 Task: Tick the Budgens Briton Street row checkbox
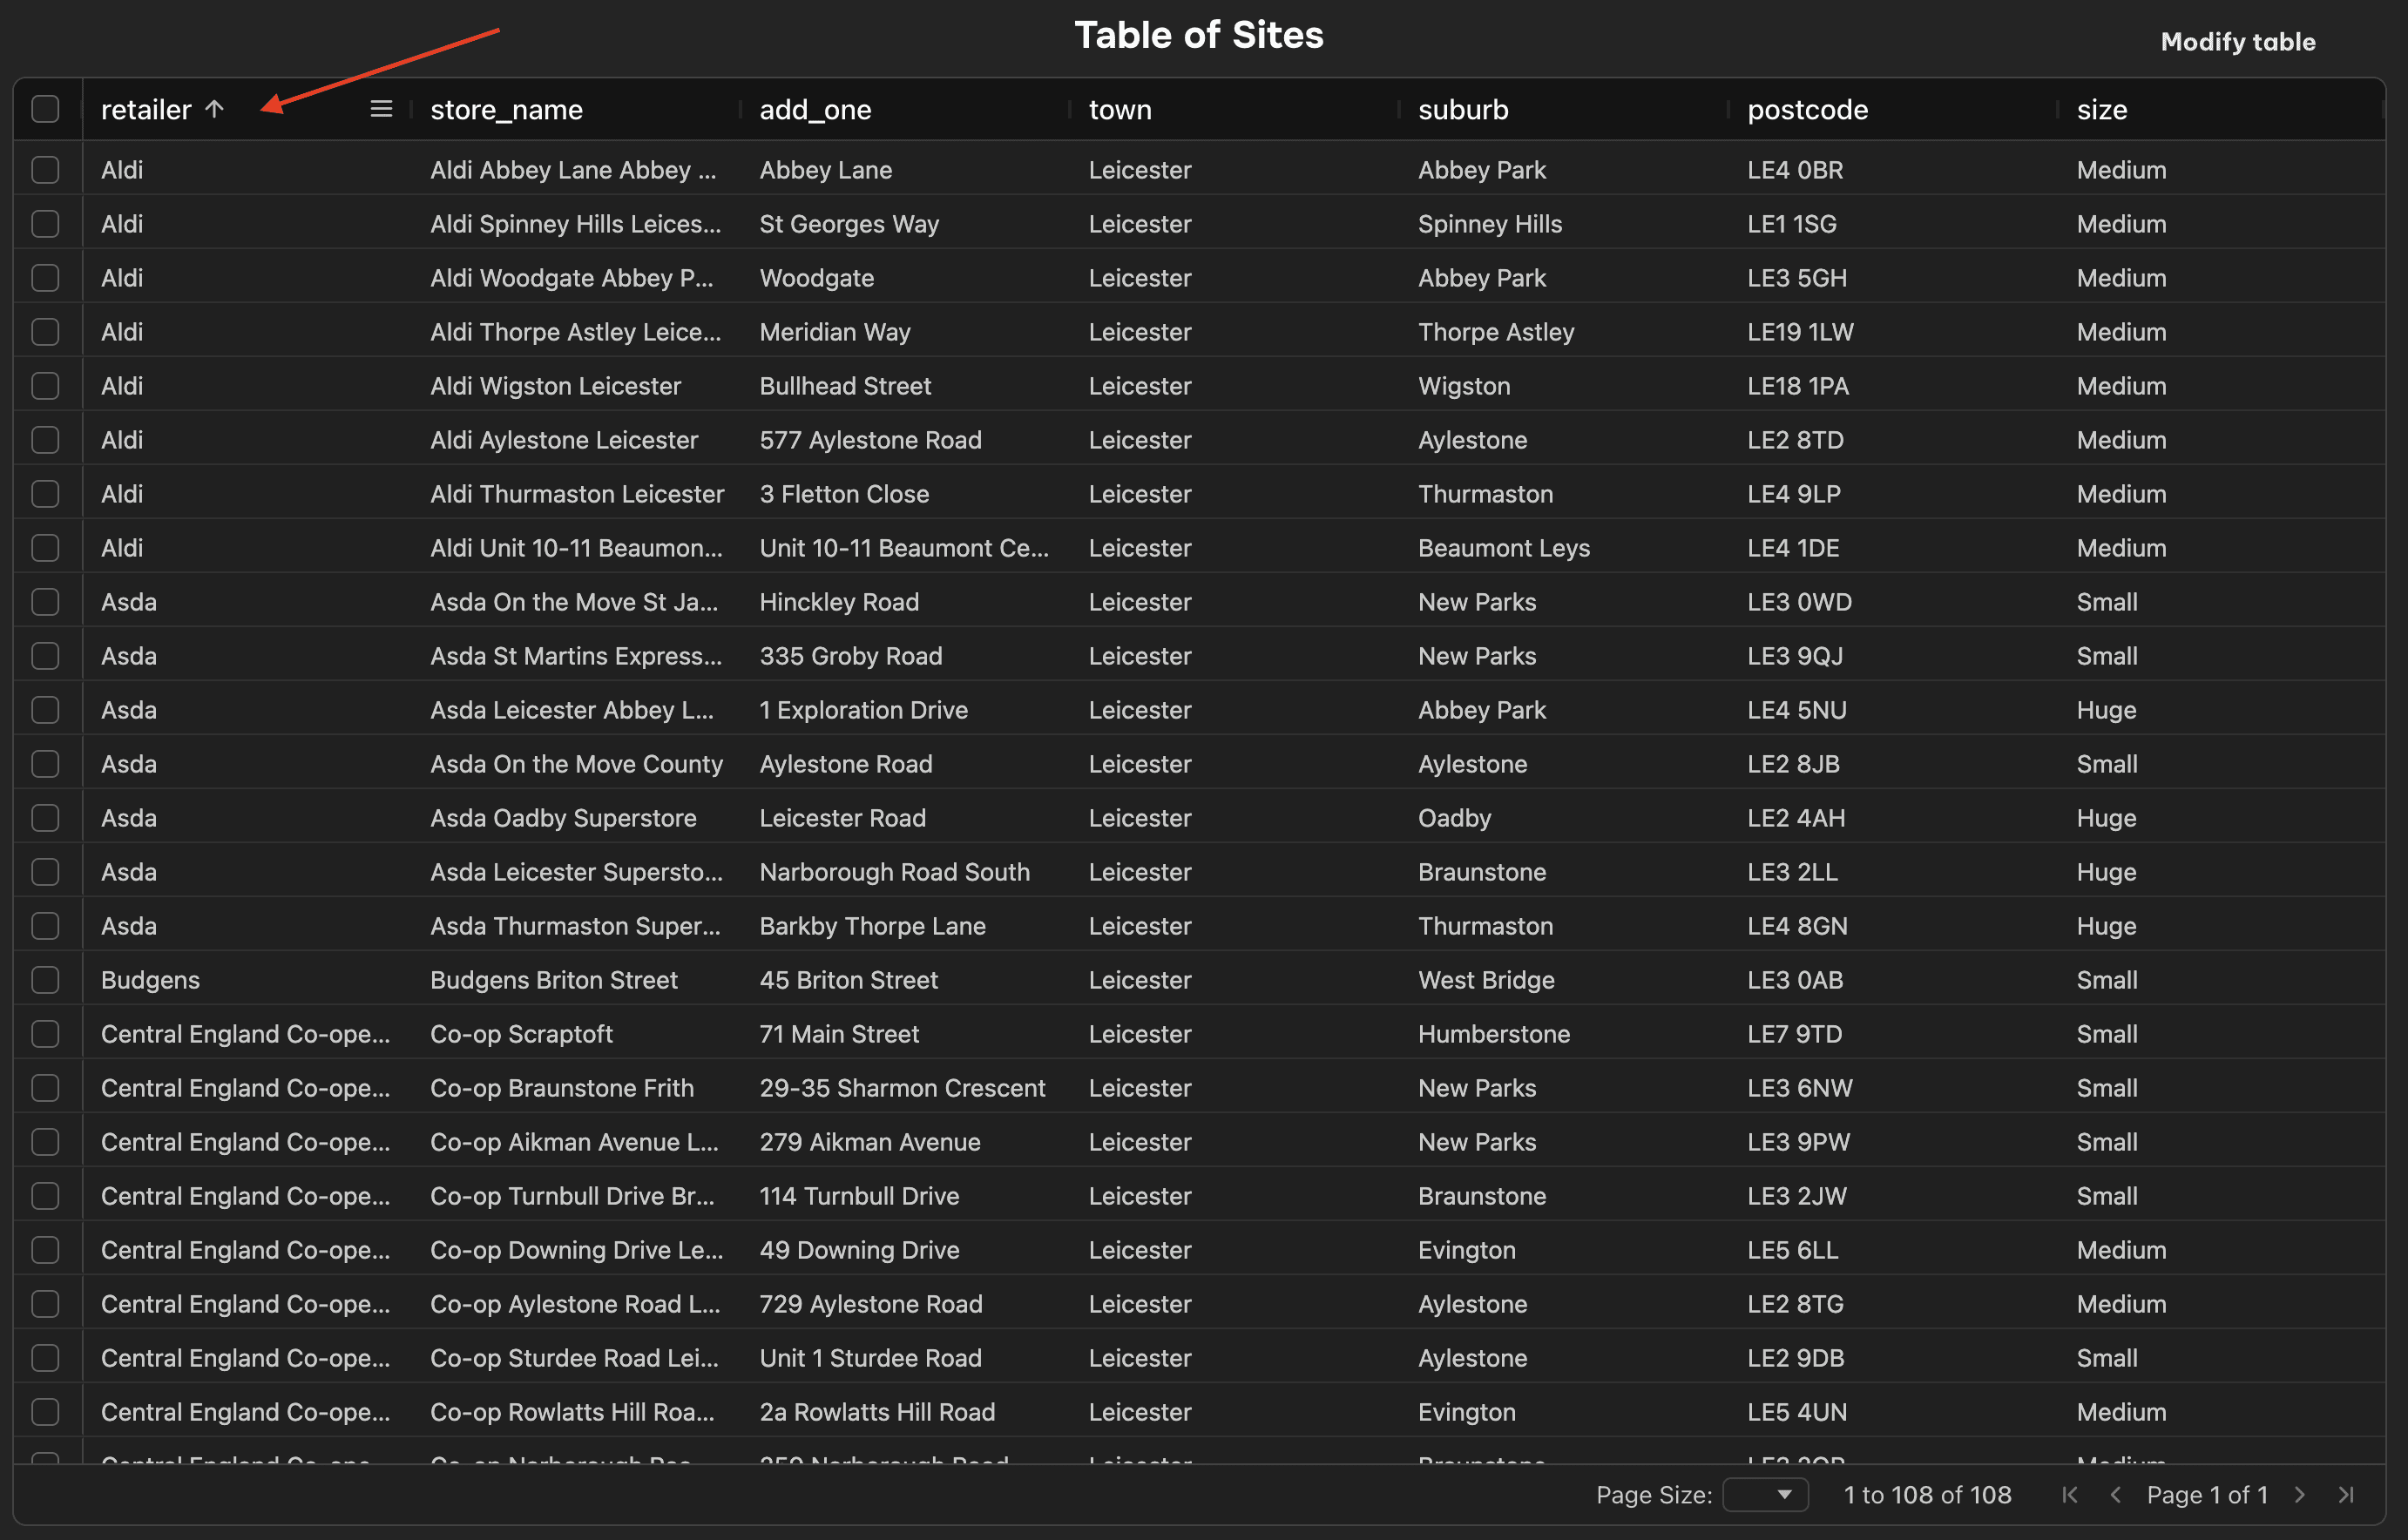click(x=45, y=980)
